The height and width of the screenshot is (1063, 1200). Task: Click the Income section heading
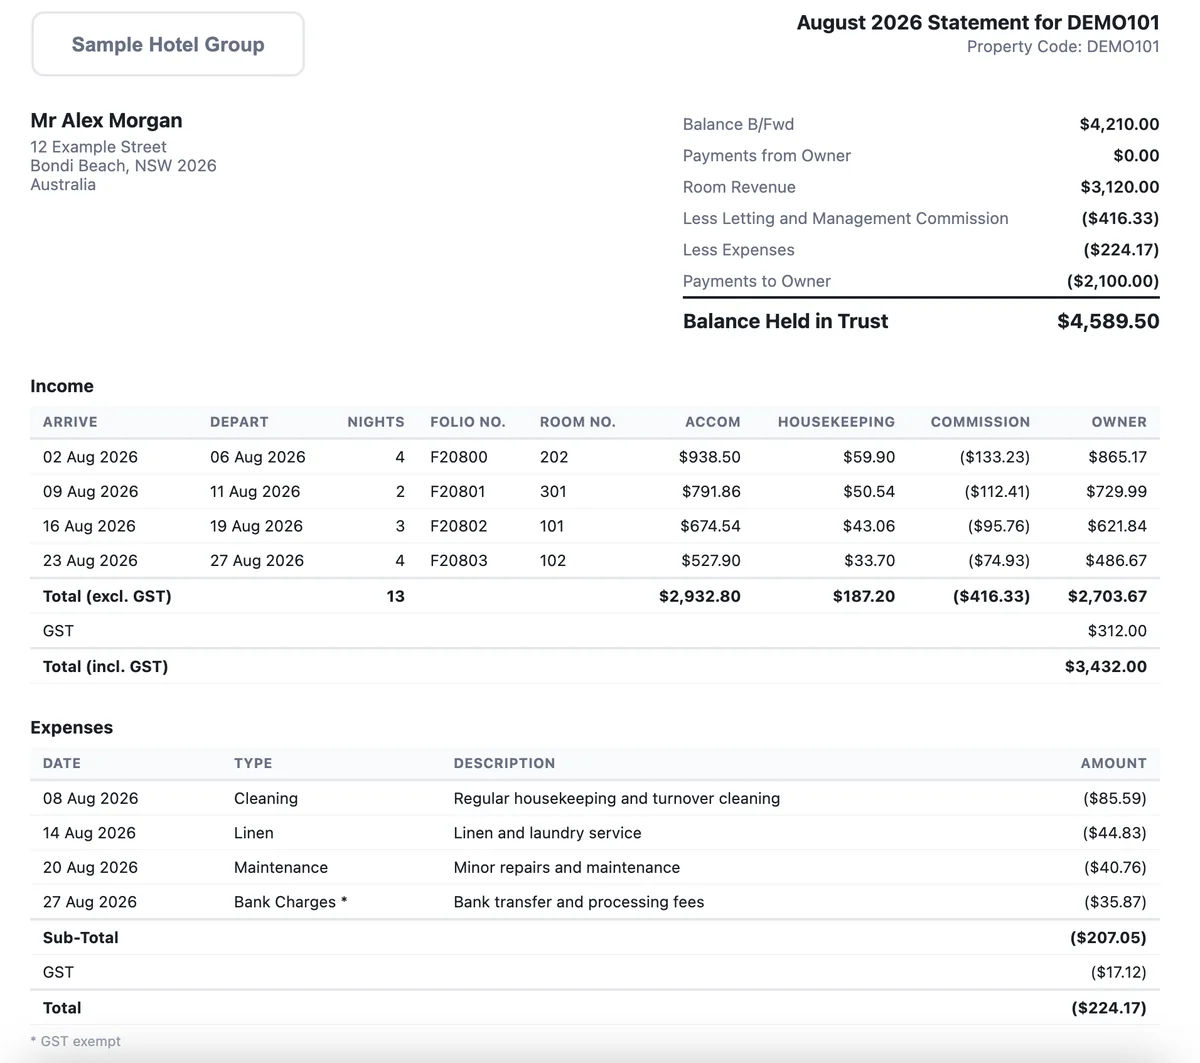click(x=62, y=386)
